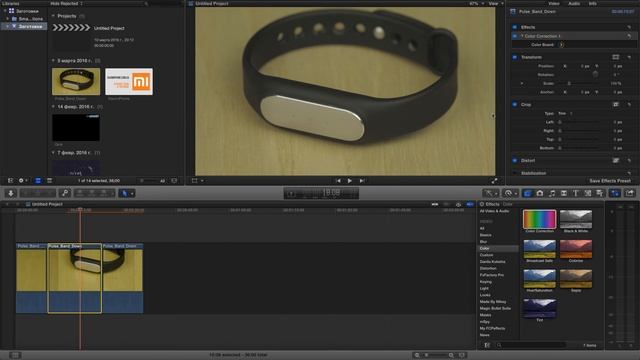Adjust browser clip duration slider
This screenshot has width=640, height=360.
(x=149, y=180)
